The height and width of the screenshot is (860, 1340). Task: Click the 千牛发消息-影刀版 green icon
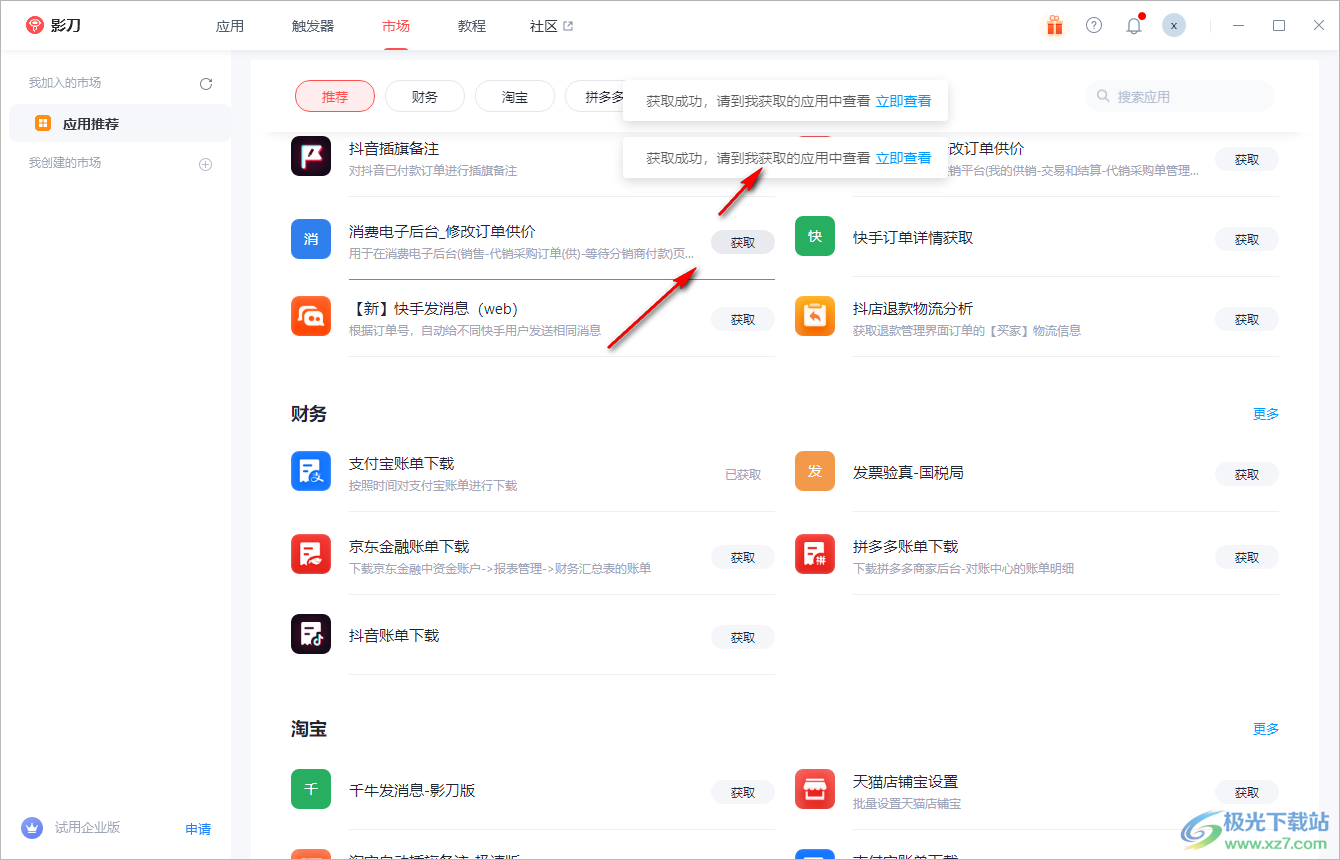[x=311, y=789]
